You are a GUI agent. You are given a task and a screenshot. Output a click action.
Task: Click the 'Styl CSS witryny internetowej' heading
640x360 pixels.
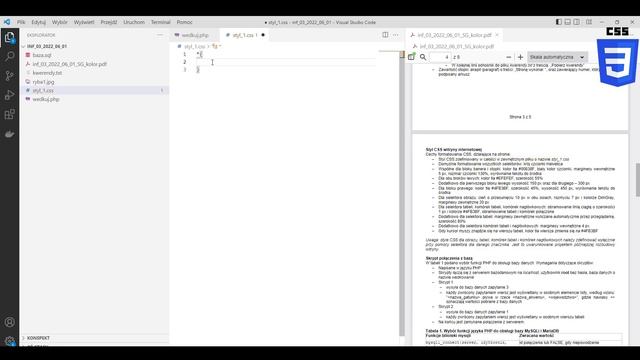[454, 149]
